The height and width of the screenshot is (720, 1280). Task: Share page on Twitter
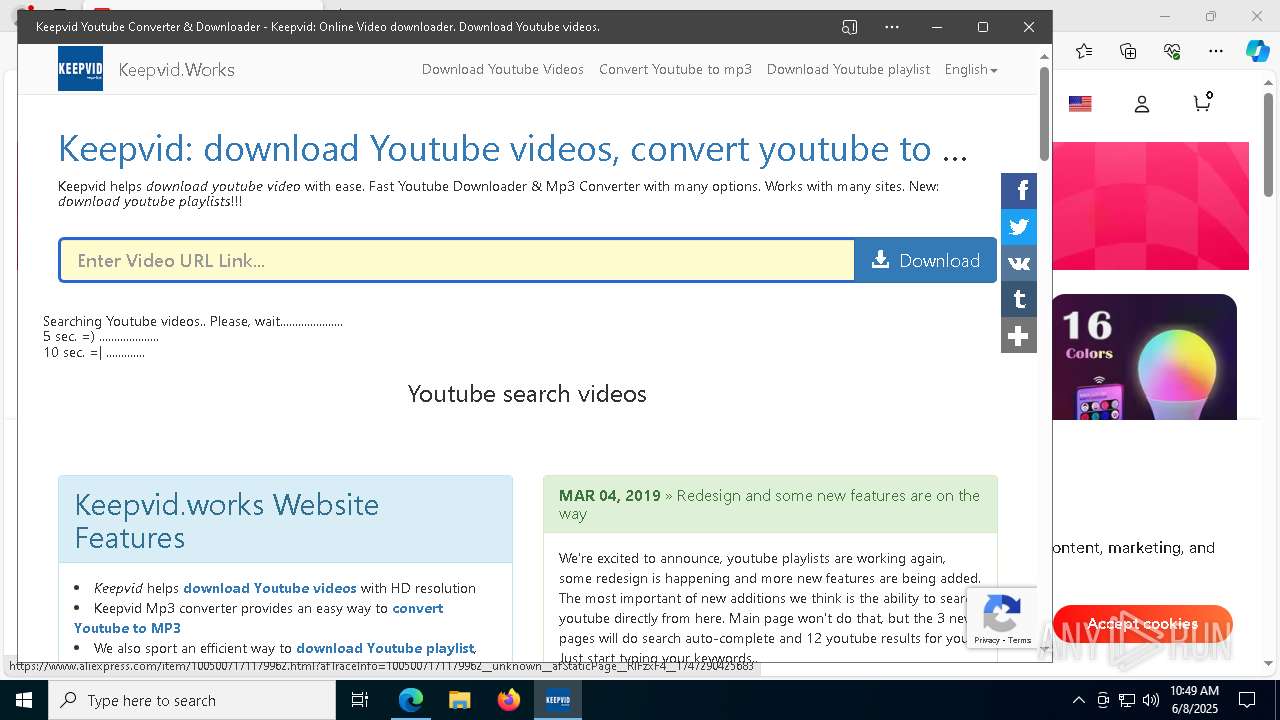pyautogui.click(x=1019, y=227)
